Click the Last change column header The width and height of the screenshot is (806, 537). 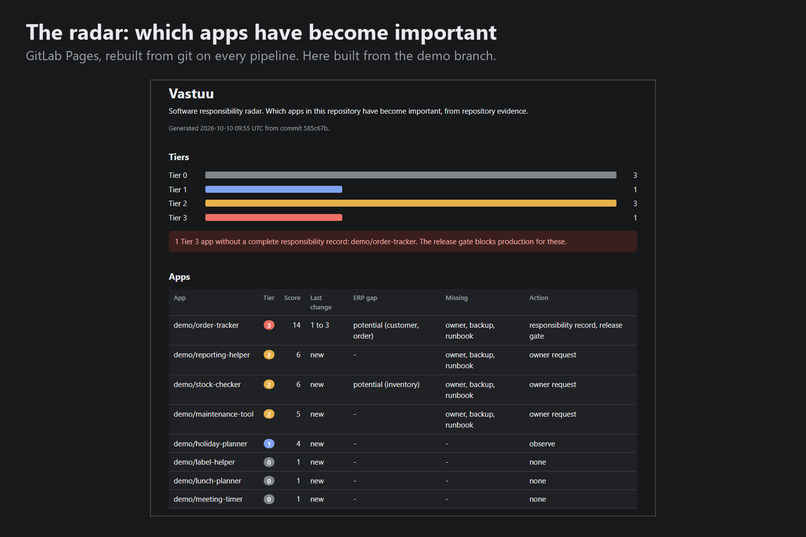pos(321,303)
